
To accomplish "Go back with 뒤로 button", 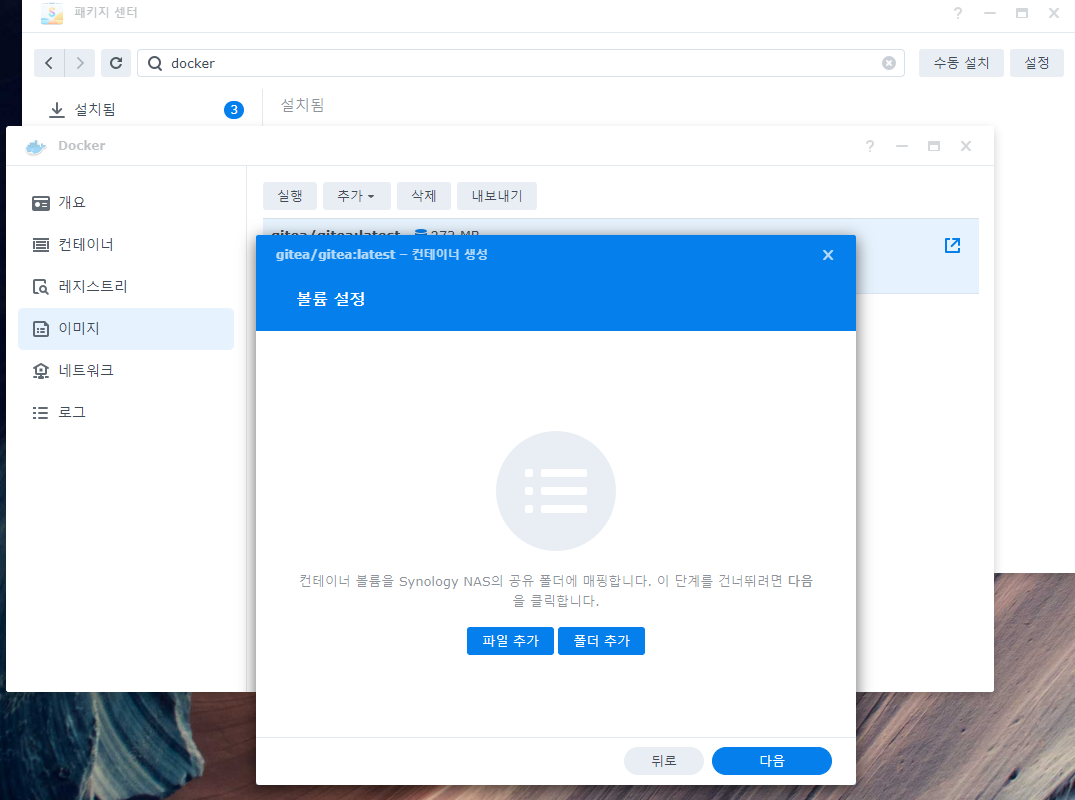I will tap(664, 761).
